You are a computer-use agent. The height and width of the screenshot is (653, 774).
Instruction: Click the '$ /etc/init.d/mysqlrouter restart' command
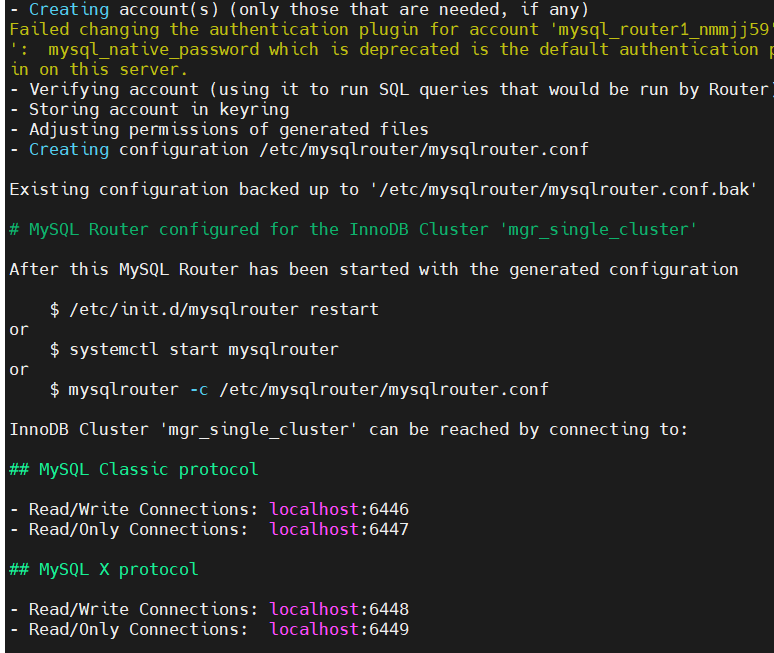coord(214,309)
